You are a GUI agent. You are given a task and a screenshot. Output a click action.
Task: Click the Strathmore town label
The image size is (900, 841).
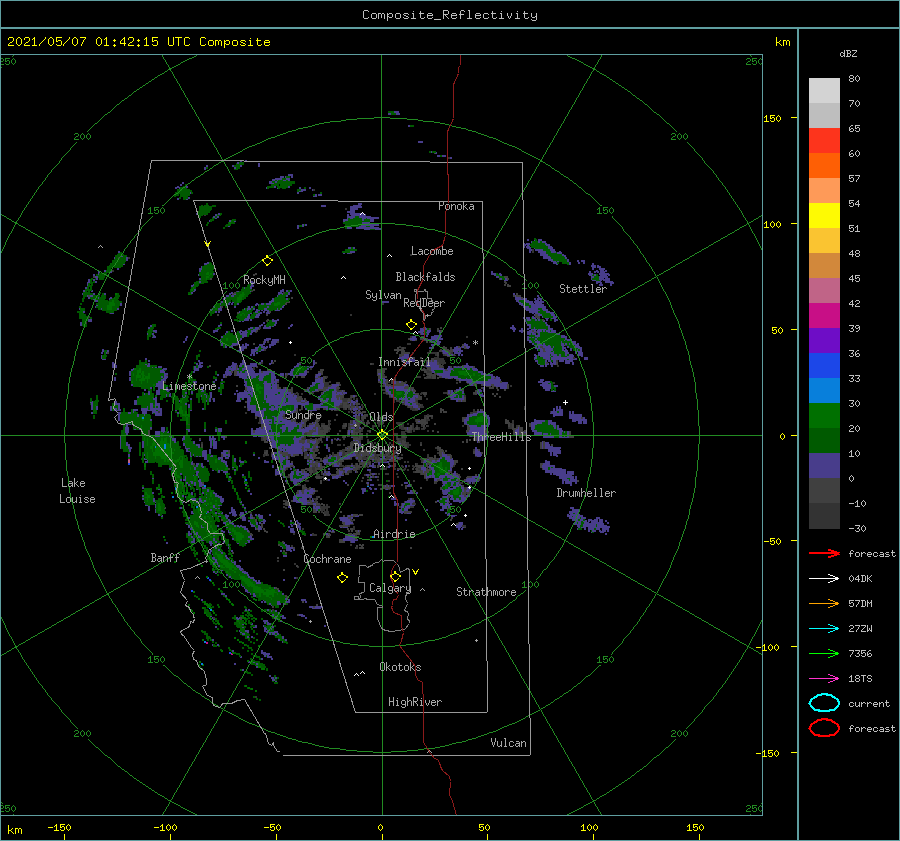tap(486, 592)
